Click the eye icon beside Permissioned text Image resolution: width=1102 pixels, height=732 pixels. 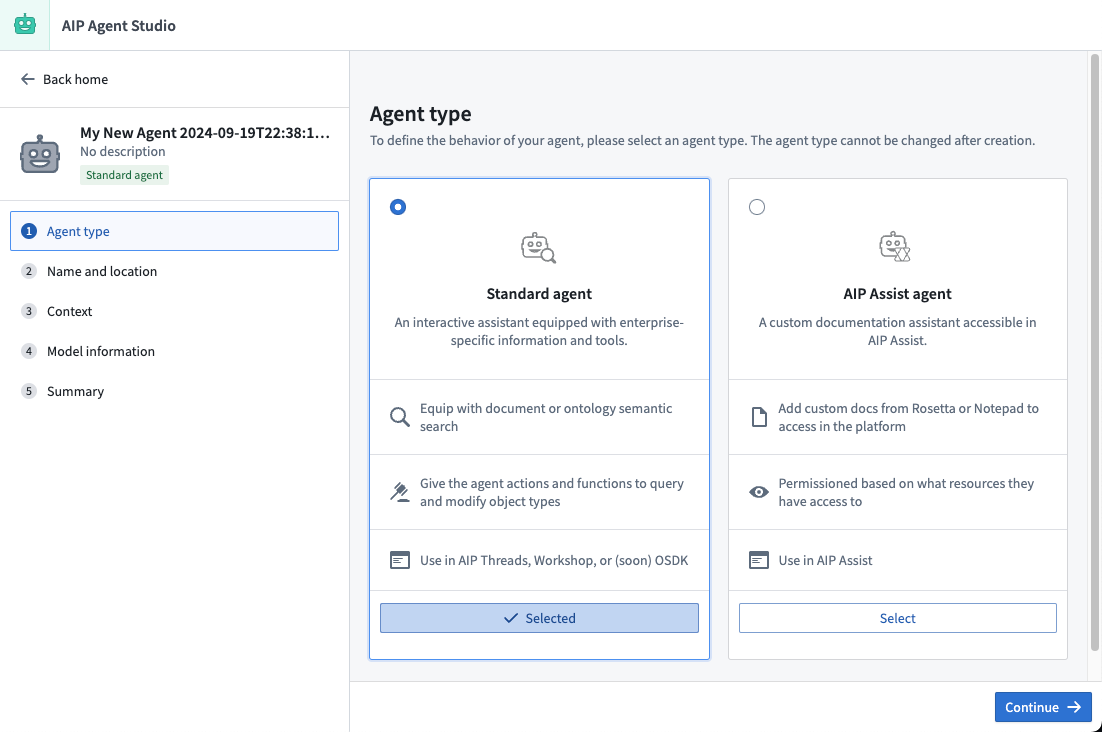click(x=759, y=492)
